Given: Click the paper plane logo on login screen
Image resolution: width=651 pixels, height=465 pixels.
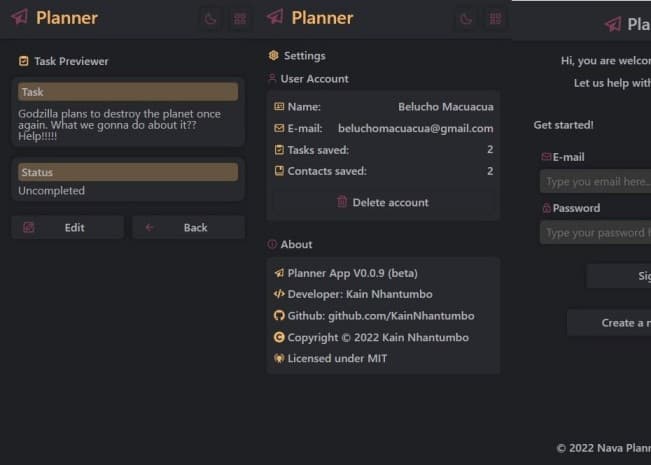Looking at the screenshot, I should 613,24.
